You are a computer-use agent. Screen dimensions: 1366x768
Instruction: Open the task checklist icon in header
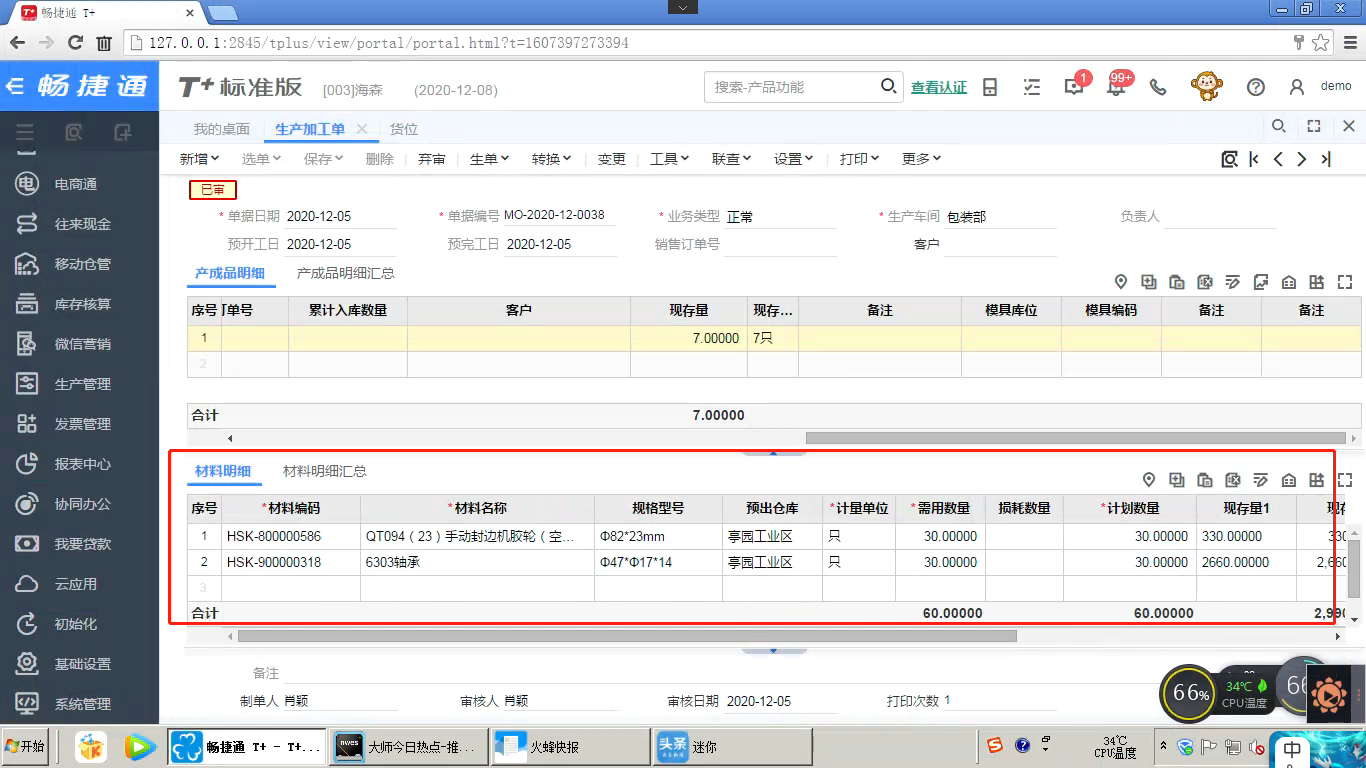coord(1032,87)
